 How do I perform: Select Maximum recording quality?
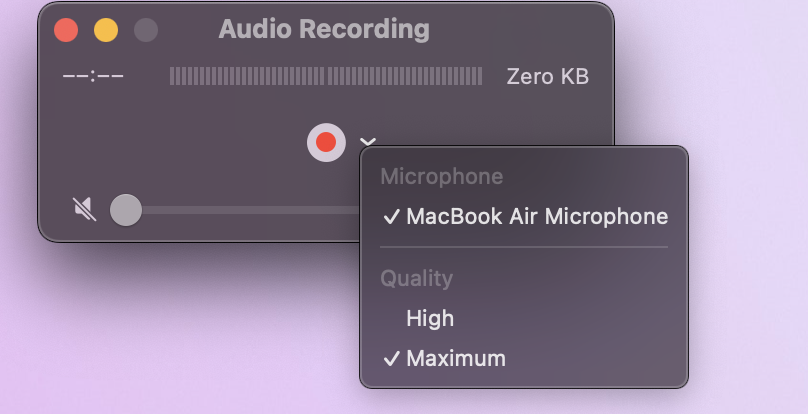tap(455, 358)
